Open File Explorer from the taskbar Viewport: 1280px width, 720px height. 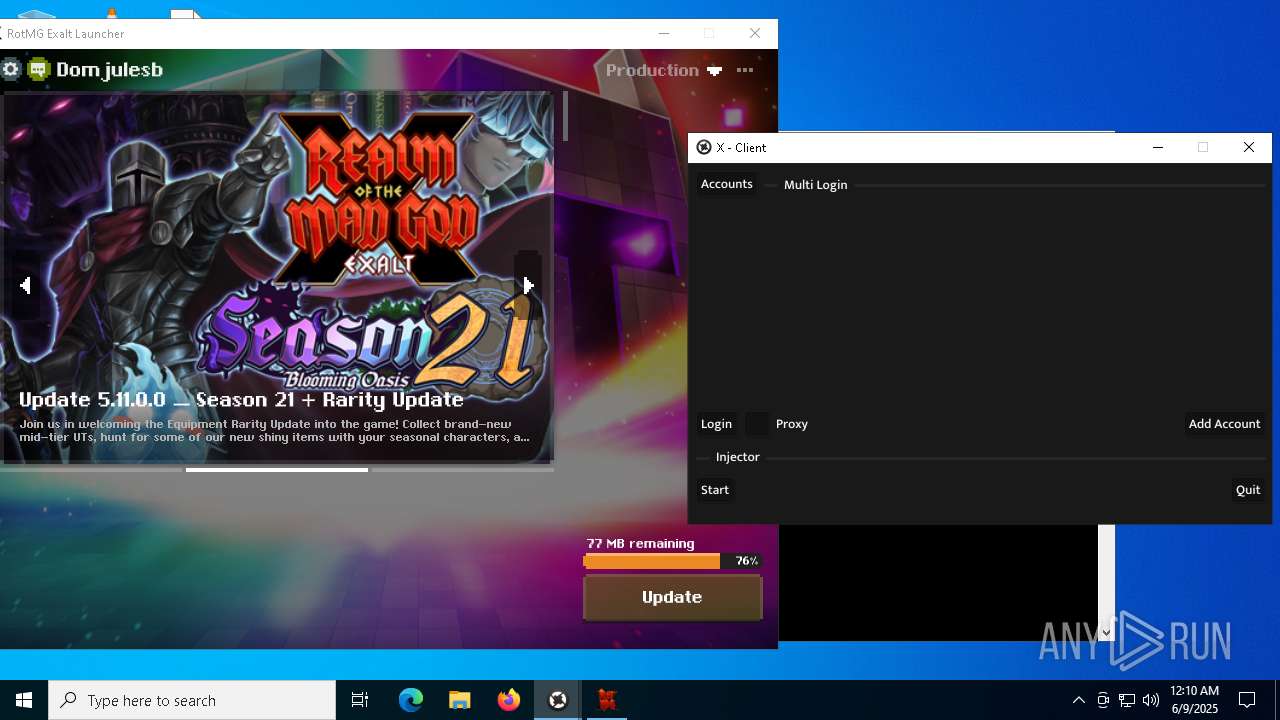click(x=460, y=700)
